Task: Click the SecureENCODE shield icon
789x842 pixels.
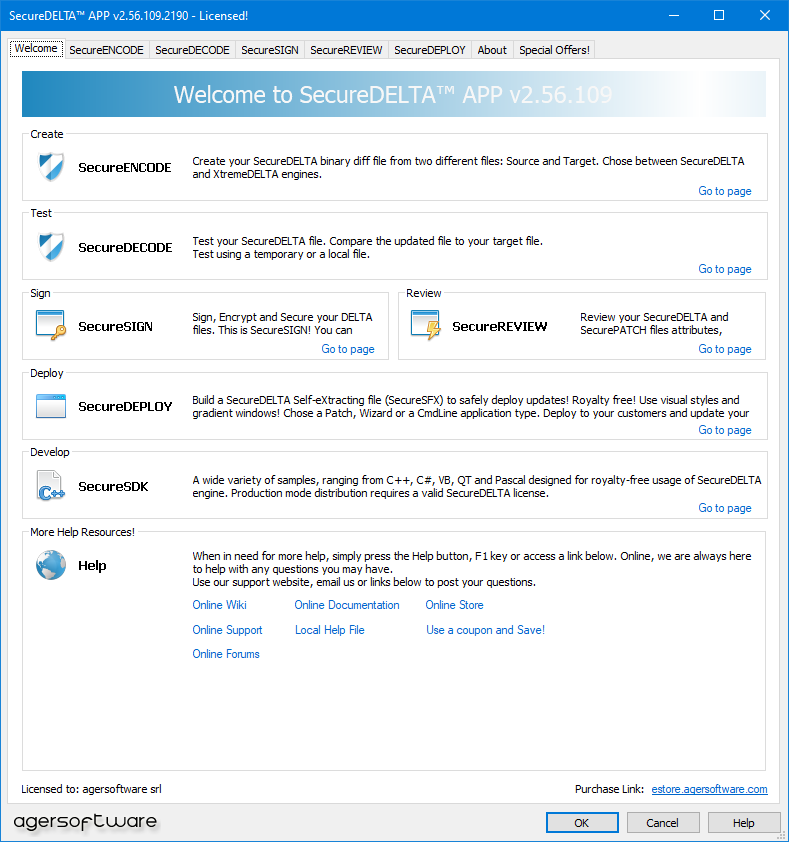Action: pos(51,166)
